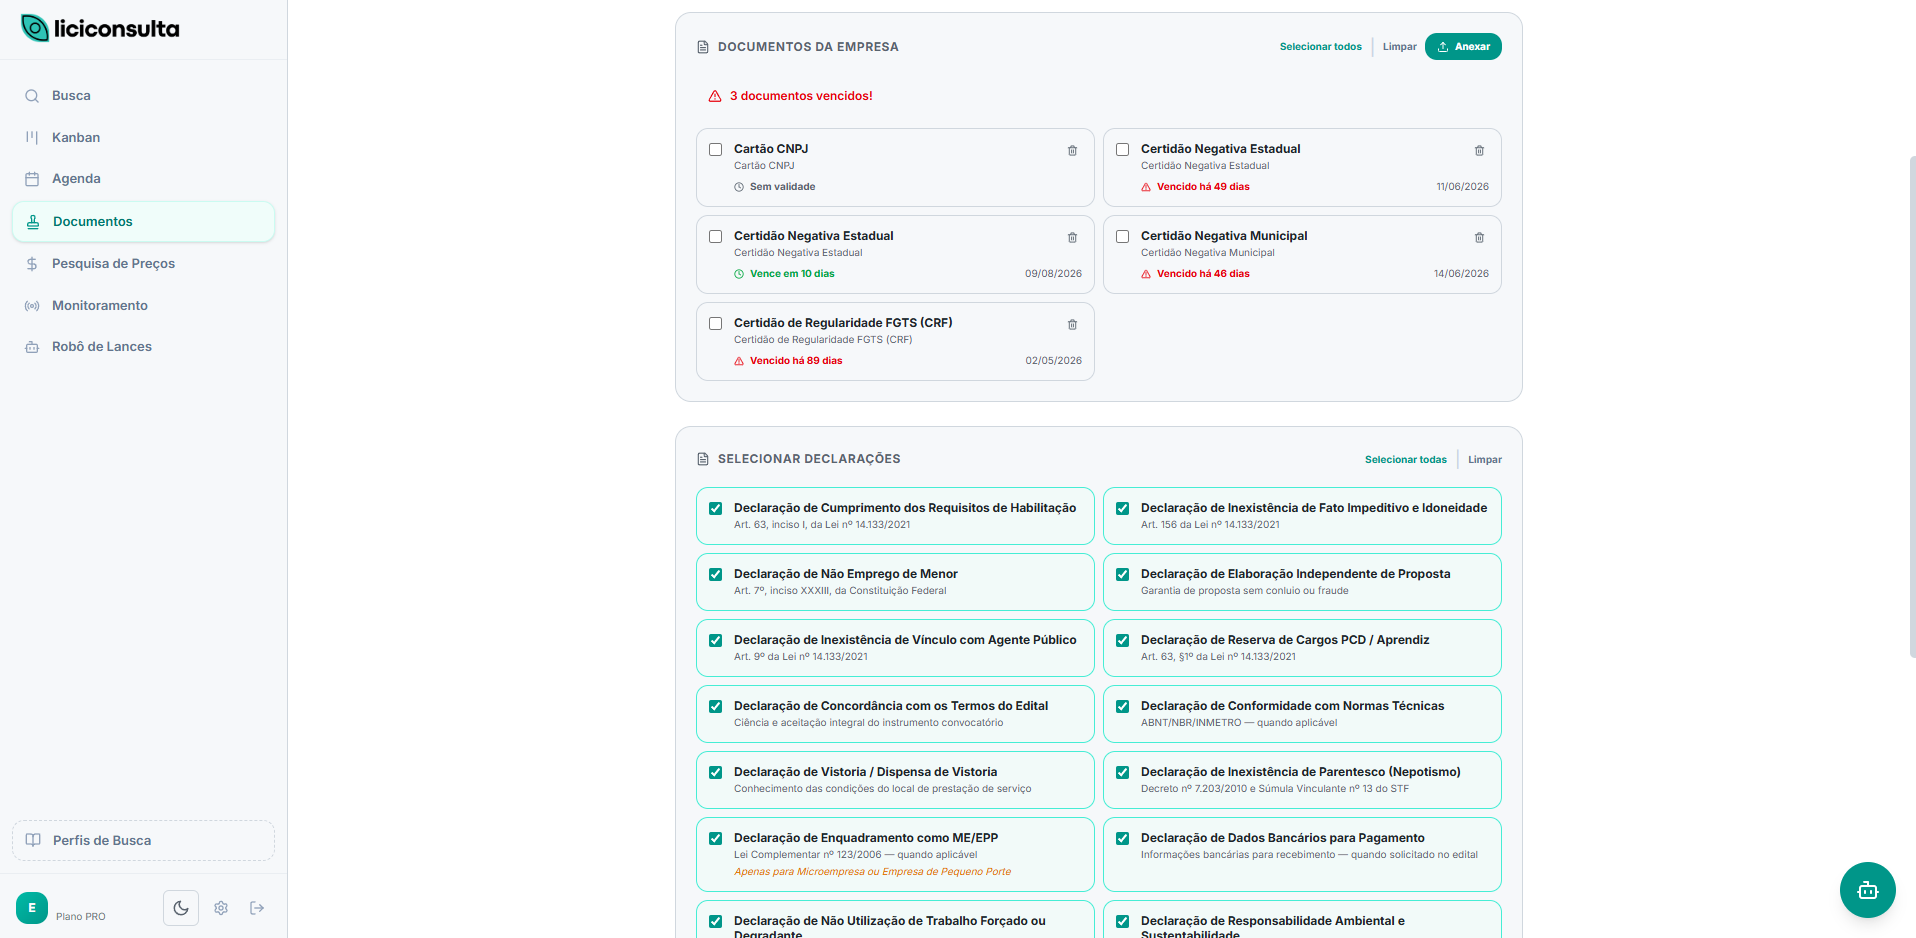
Task: Click the user avatar E badge
Action: pos(32,908)
